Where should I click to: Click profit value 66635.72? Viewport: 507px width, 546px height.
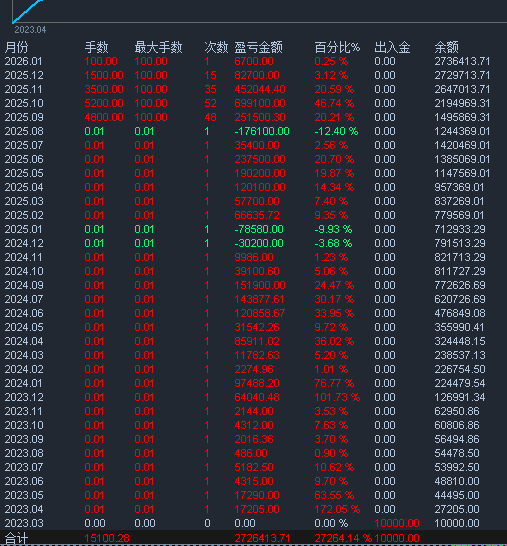click(x=257, y=215)
